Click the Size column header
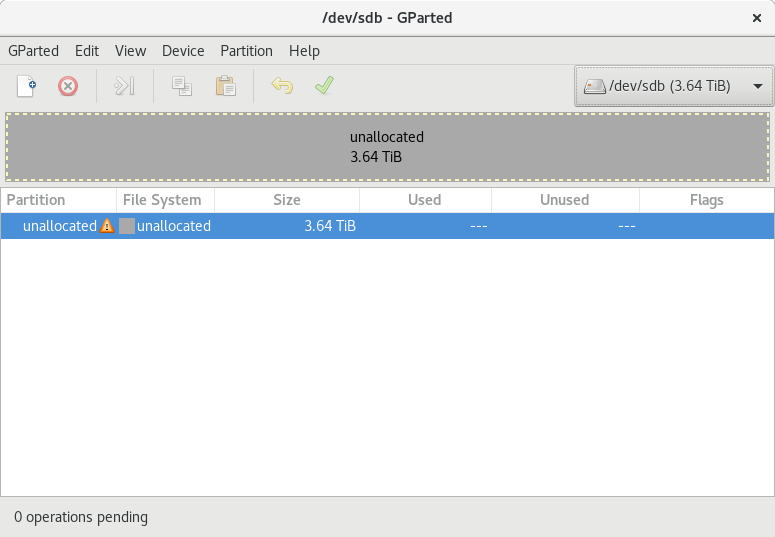Image resolution: width=775 pixels, height=537 pixels. 287,200
